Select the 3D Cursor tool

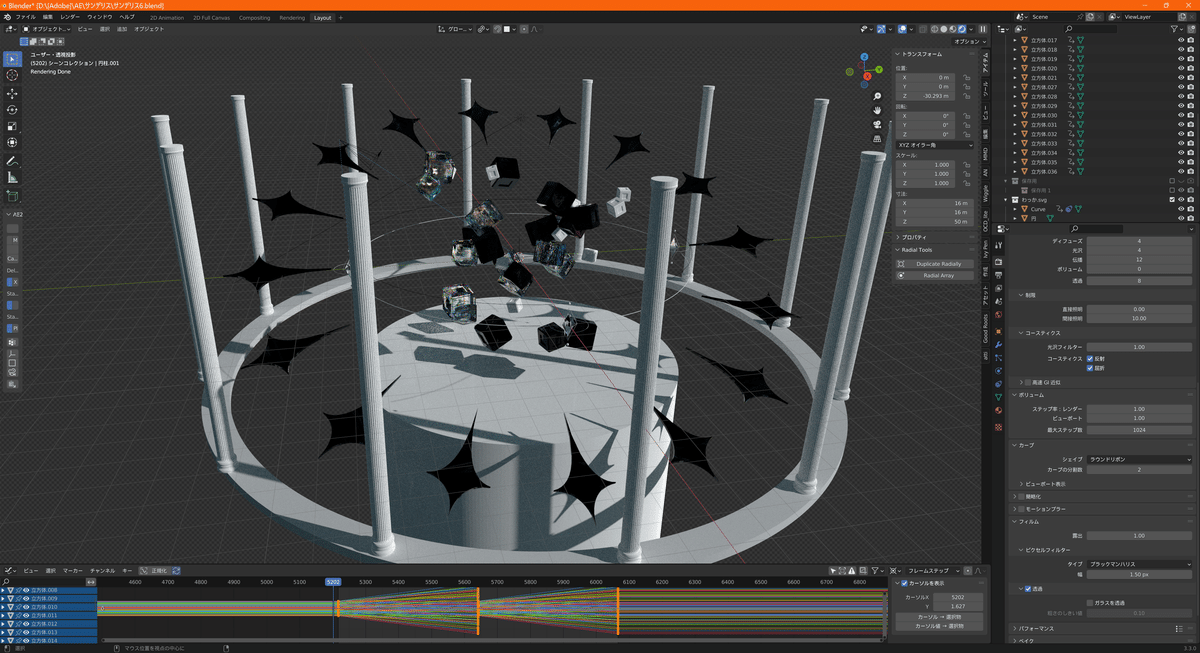[12, 75]
